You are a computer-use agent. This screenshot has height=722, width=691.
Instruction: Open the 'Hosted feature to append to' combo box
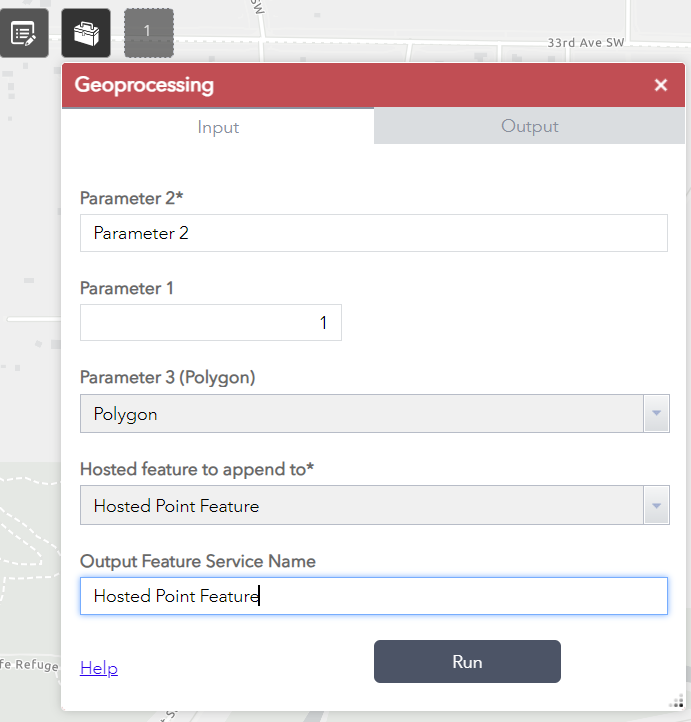pyautogui.click(x=362, y=506)
